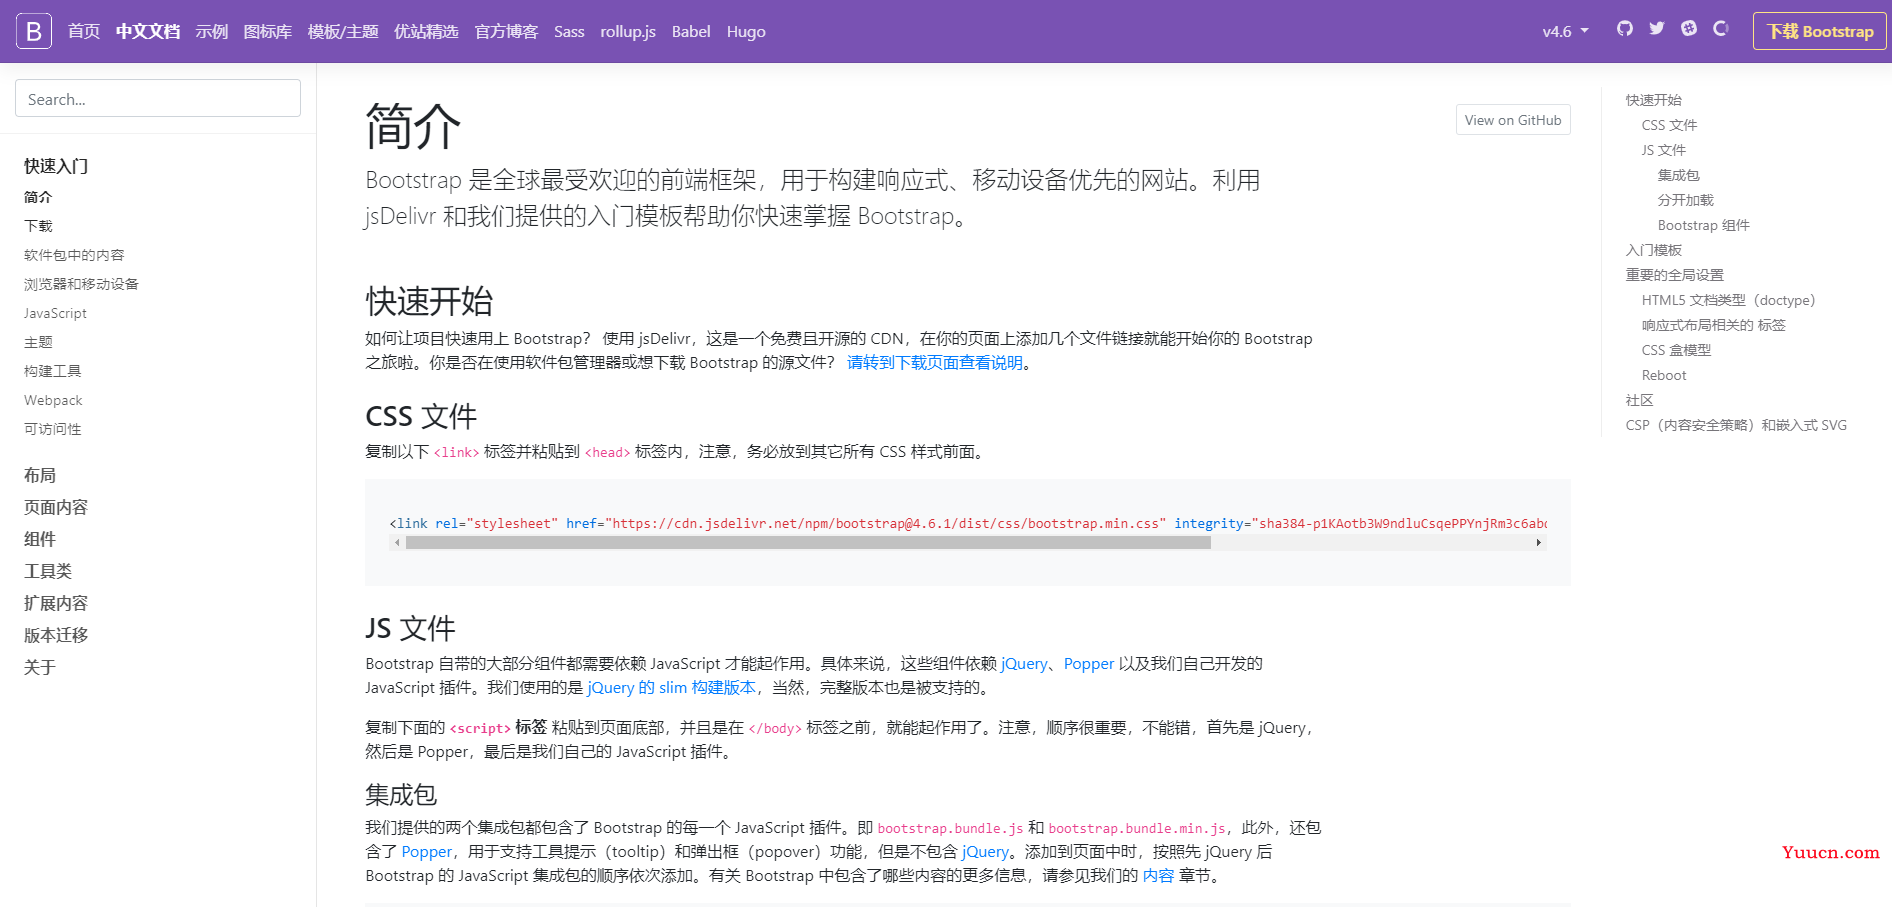Image resolution: width=1892 pixels, height=907 pixels.
Task: Click the horizontal scrollbar in the code block
Action: pyautogui.click(x=808, y=543)
